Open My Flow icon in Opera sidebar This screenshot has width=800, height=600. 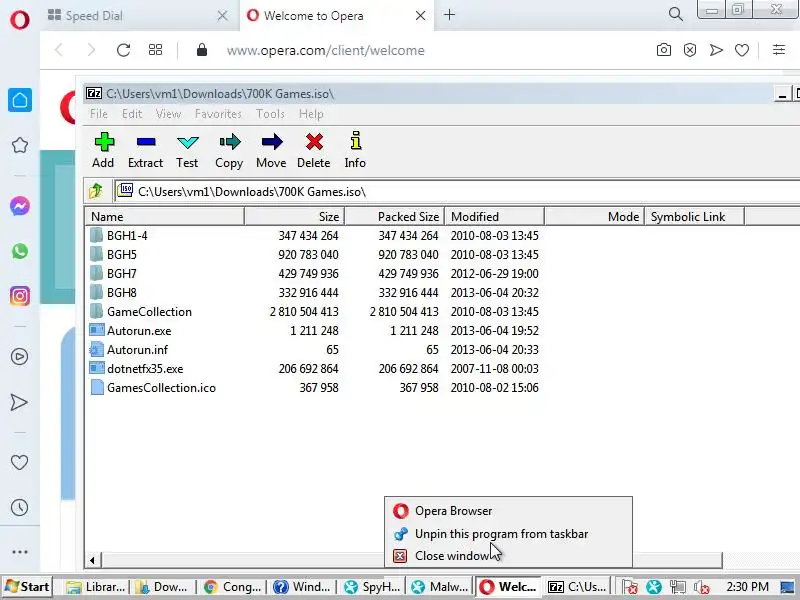click(19, 403)
